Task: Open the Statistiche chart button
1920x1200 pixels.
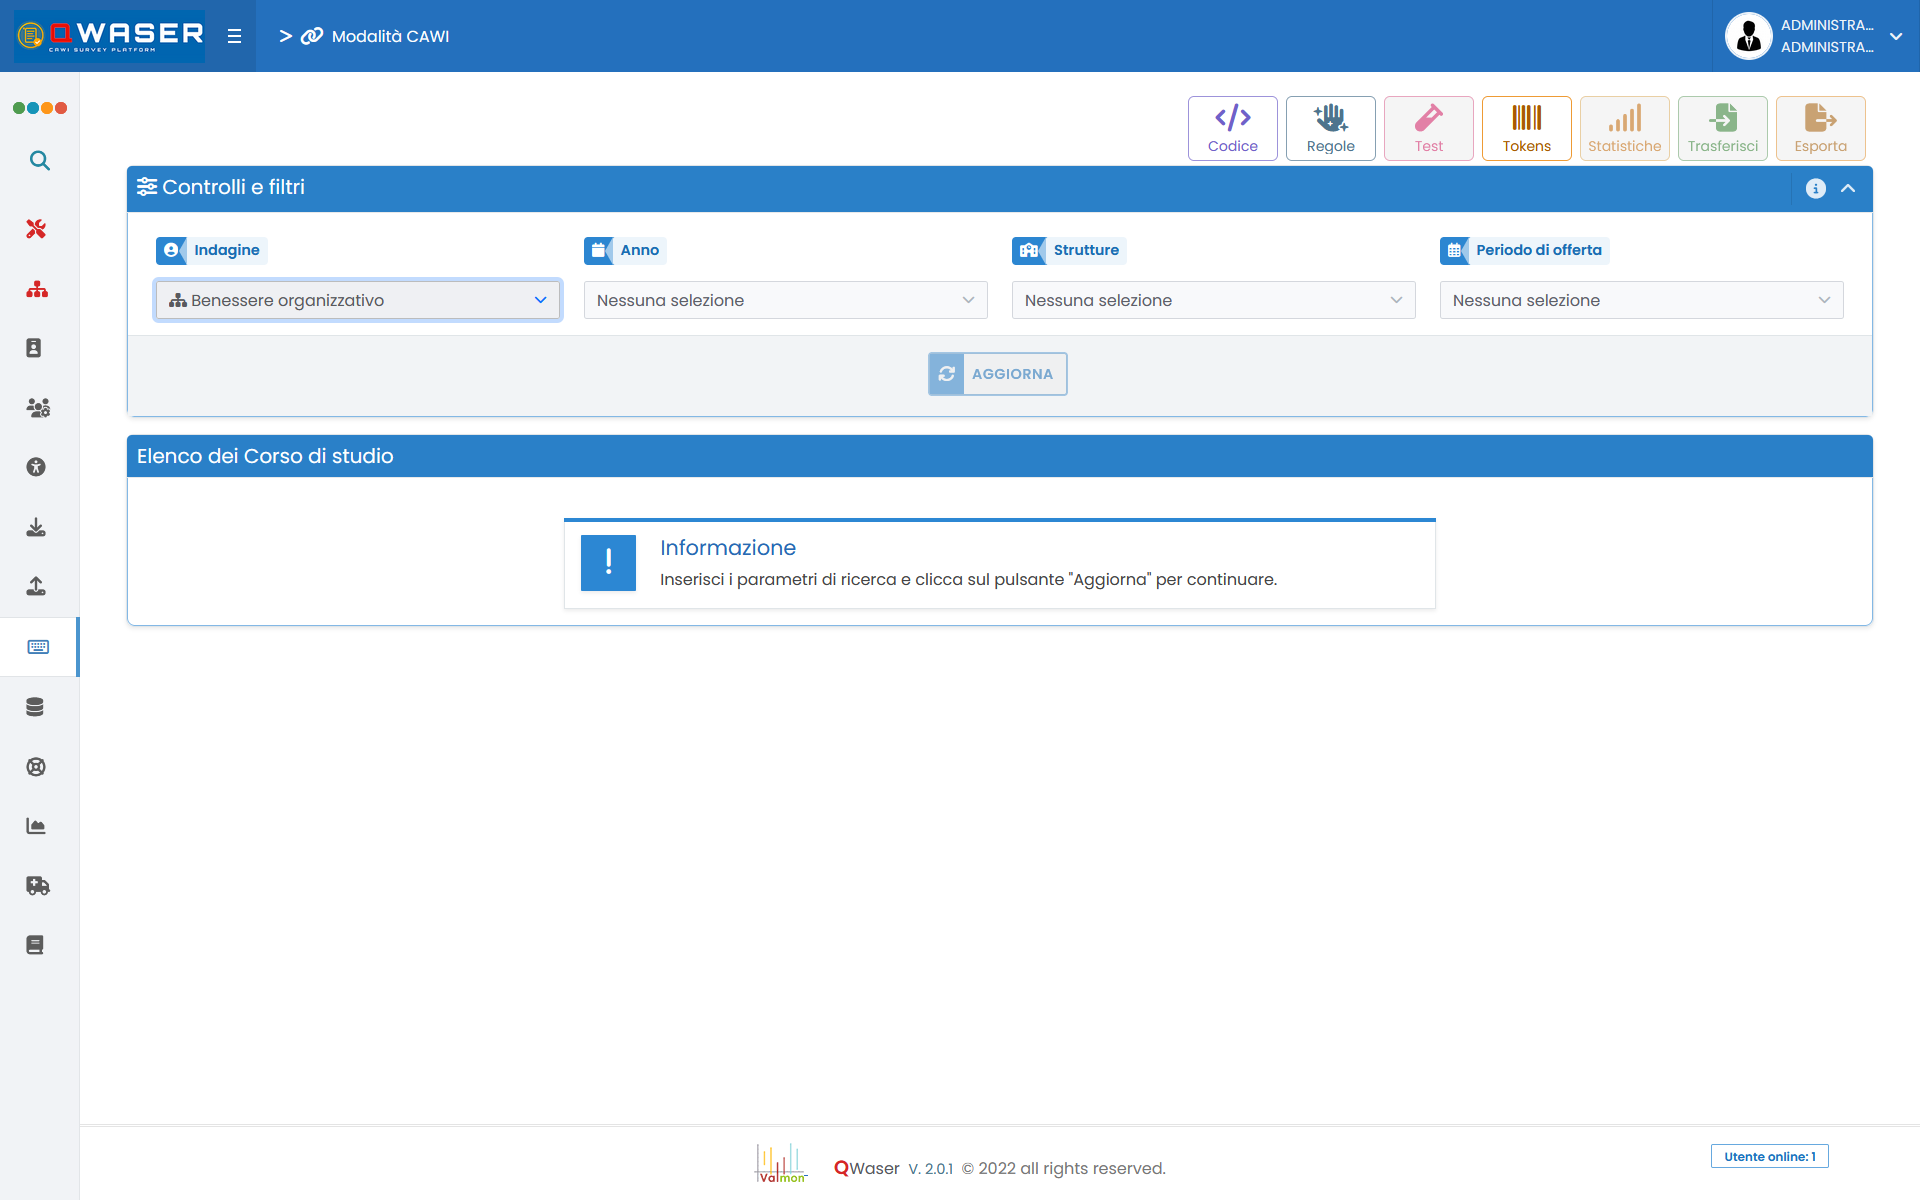Action: click(1624, 128)
